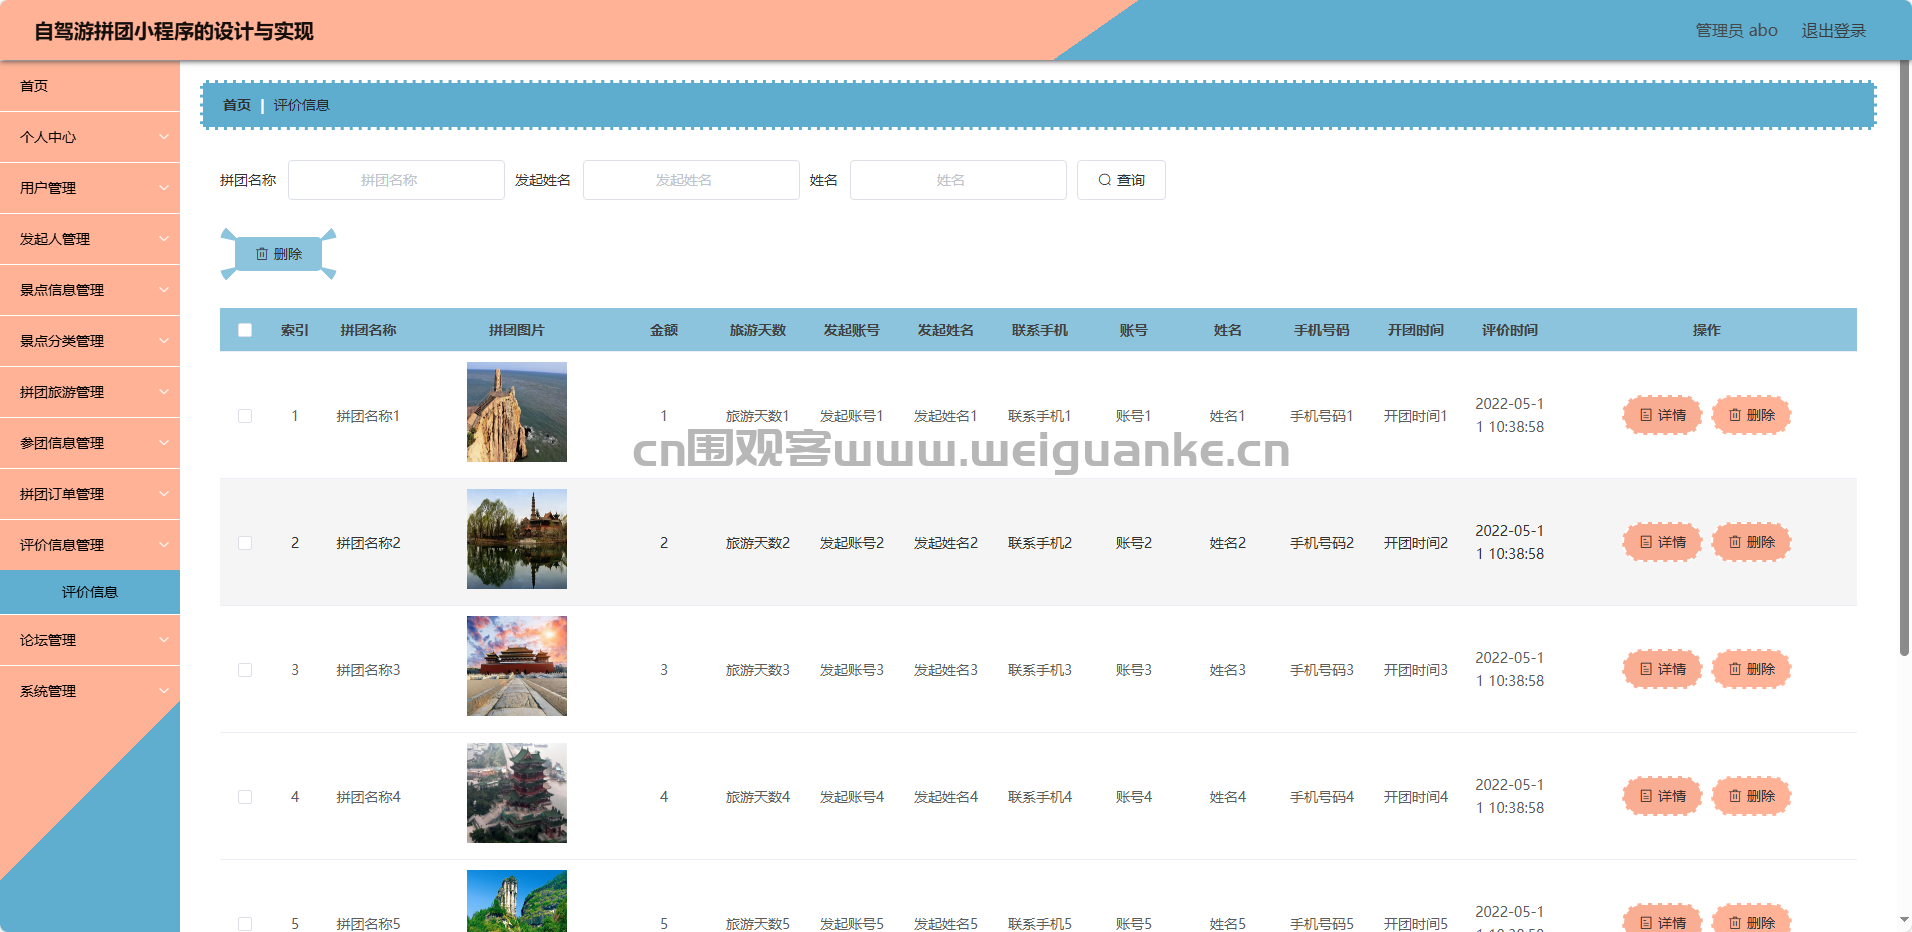Expand the 参团信息管理 sidebar chevron

click(x=164, y=443)
